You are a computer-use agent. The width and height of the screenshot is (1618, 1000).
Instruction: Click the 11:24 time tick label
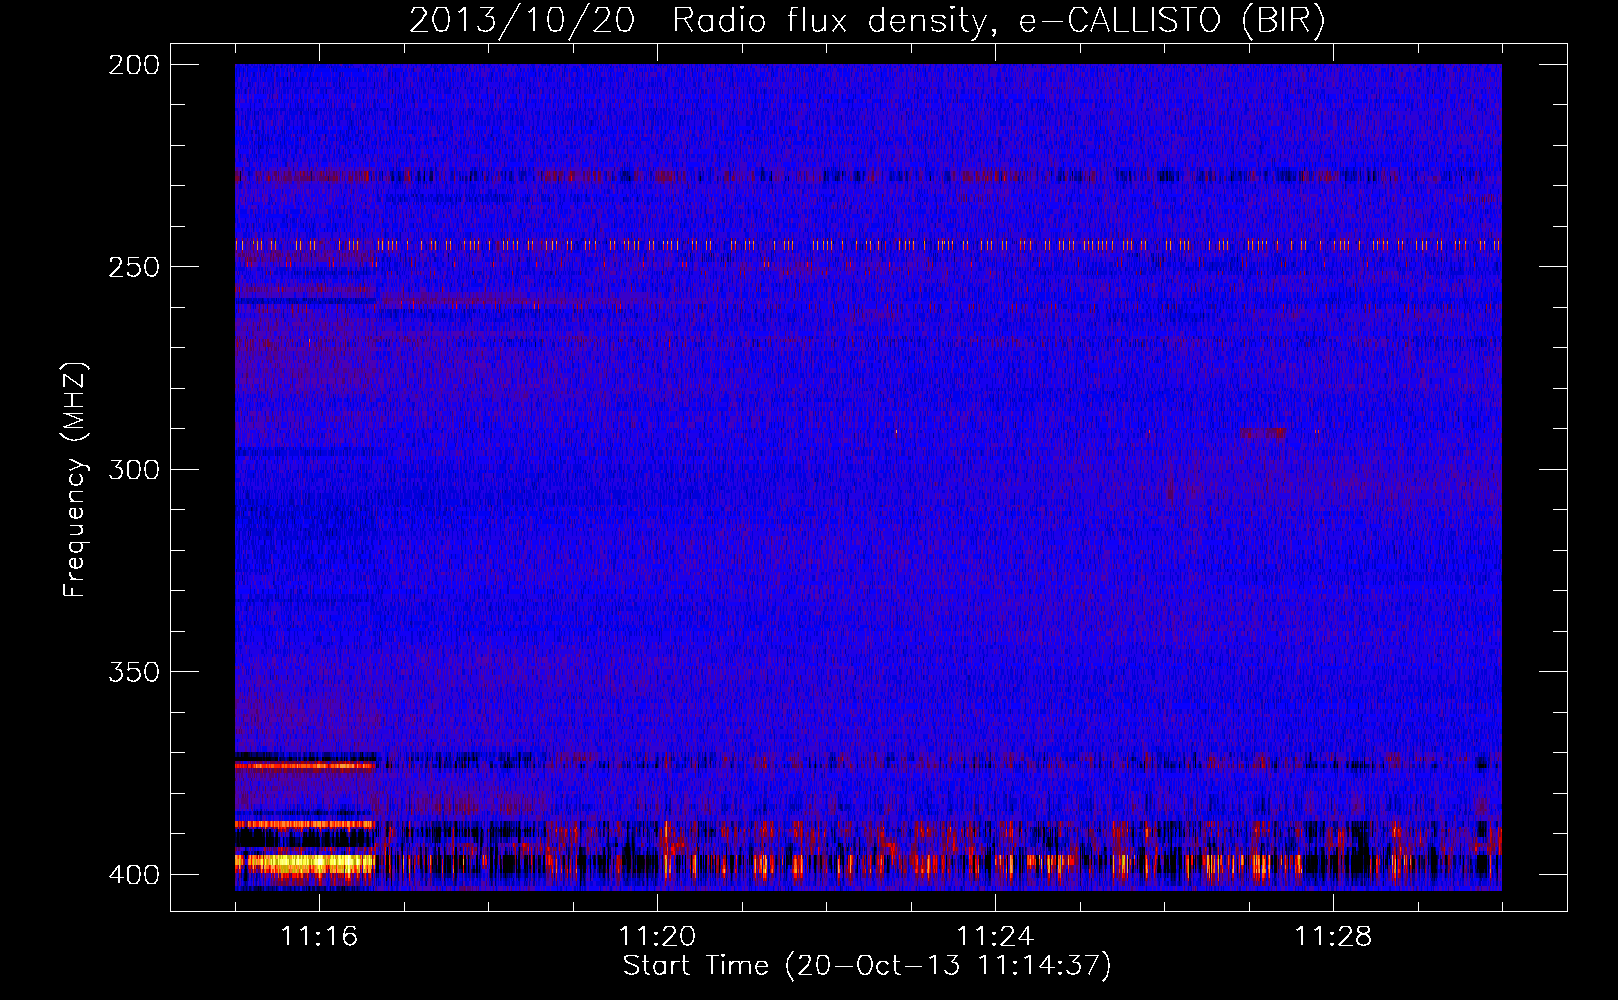click(995, 936)
